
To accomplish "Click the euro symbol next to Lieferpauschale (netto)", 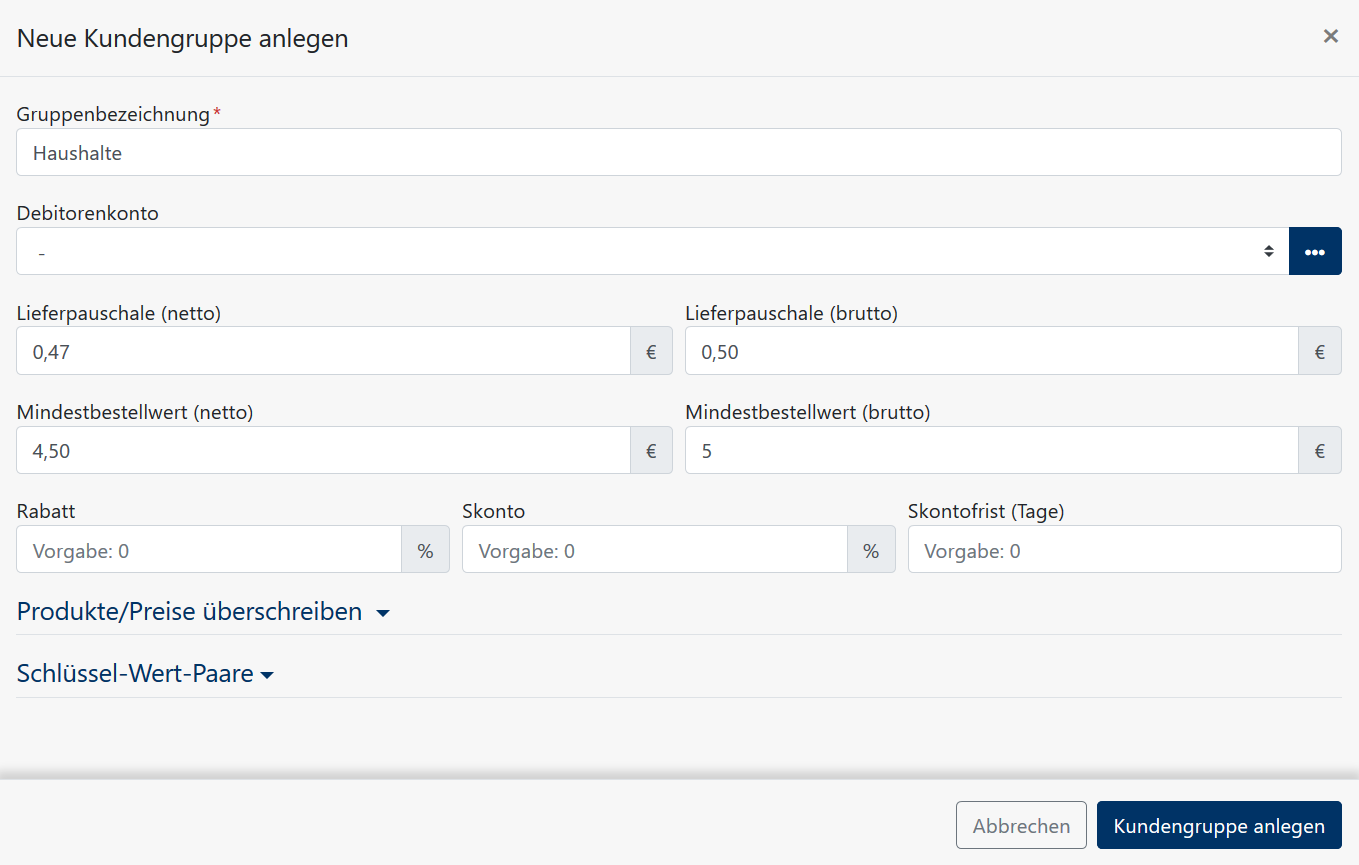I will click(652, 351).
